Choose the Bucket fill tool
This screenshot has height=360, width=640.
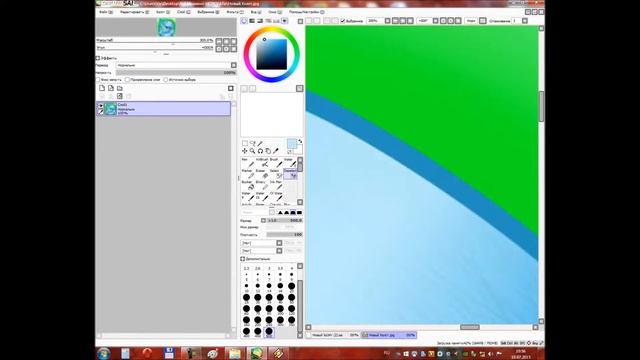click(248, 185)
